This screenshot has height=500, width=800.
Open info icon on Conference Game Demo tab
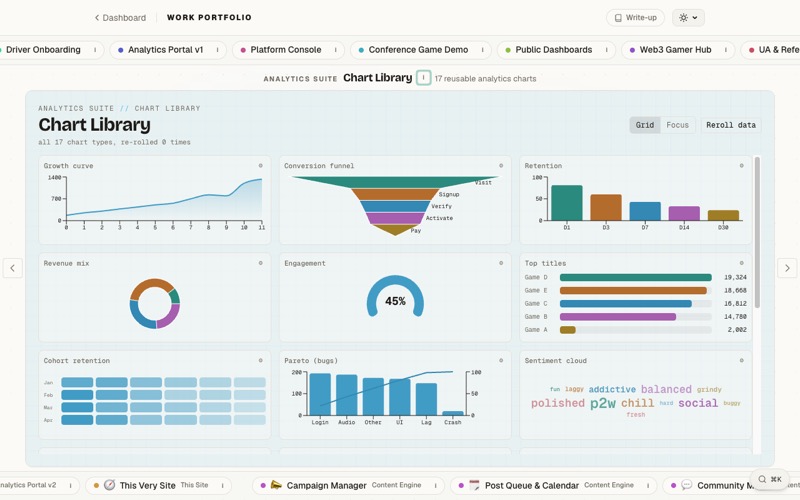coord(482,50)
